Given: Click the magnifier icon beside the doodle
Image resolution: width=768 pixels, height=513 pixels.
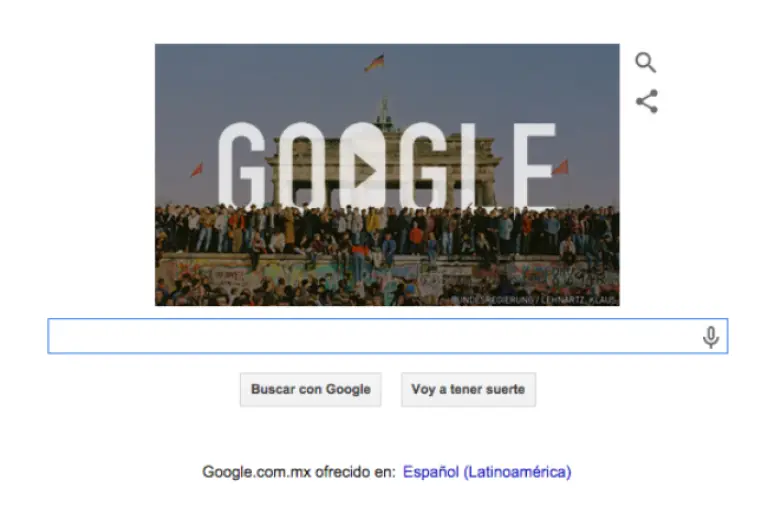Looking at the screenshot, I should 645,62.
